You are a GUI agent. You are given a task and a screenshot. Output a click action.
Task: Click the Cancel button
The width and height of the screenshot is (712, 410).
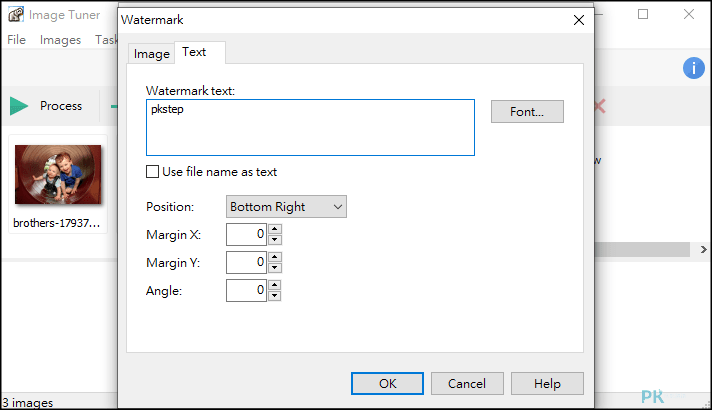(x=467, y=384)
